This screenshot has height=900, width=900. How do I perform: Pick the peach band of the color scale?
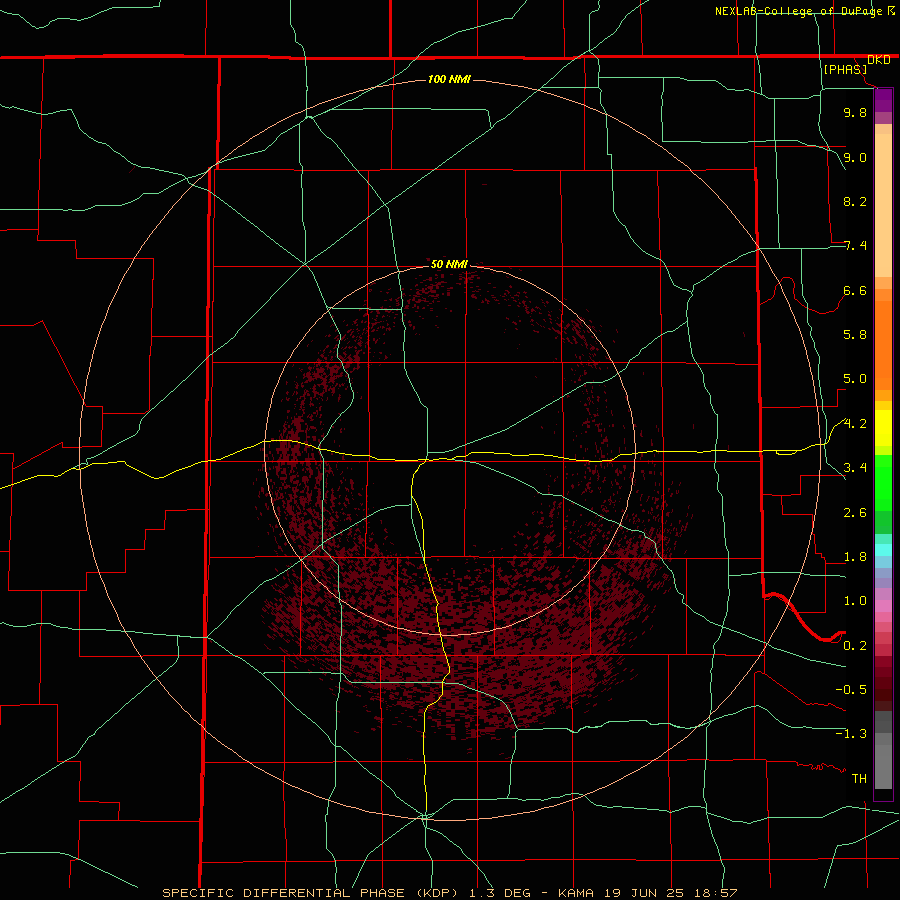coord(883,205)
